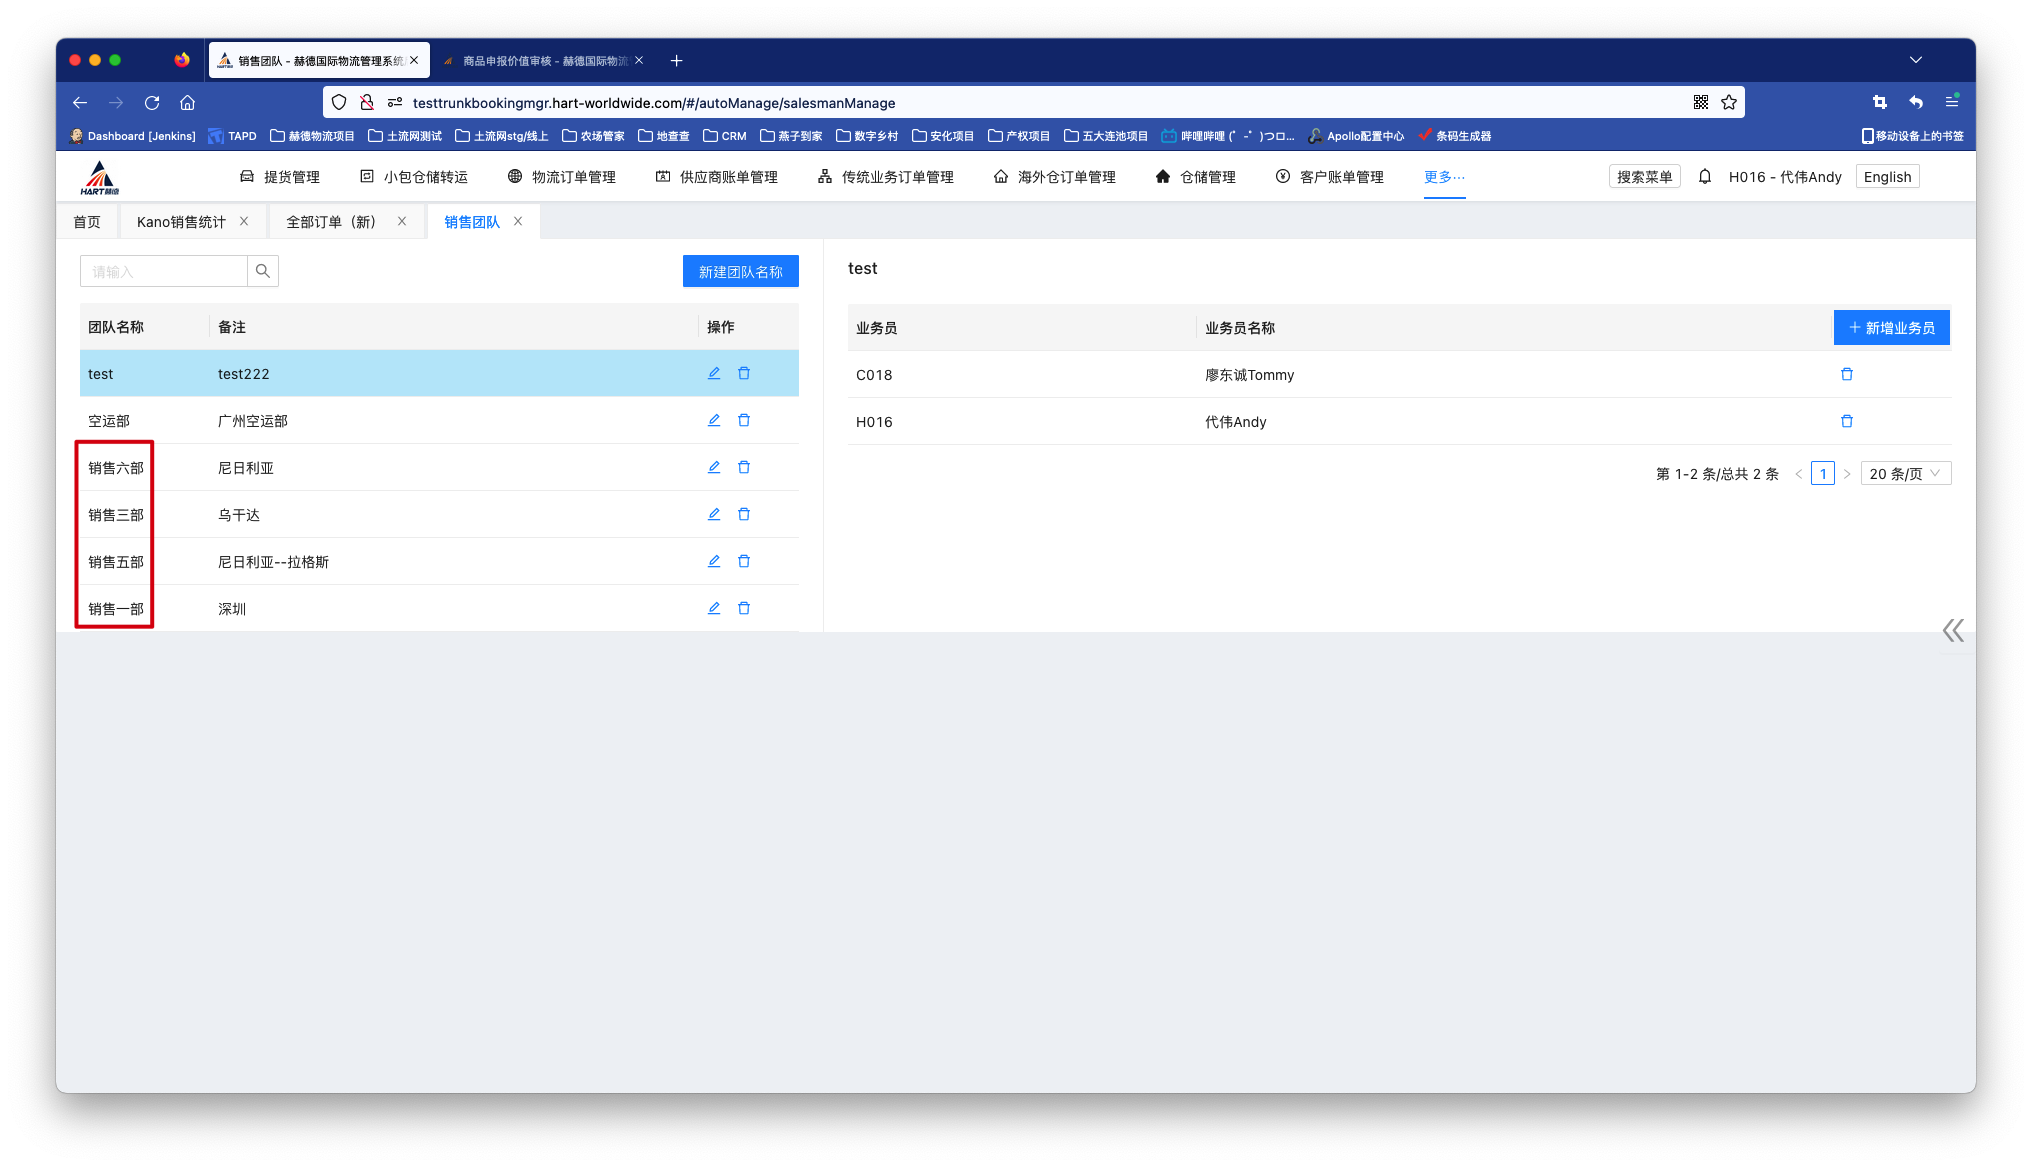This screenshot has height=1167, width=2032.
Task: Click QR code icon in address bar
Action: click(1701, 103)
